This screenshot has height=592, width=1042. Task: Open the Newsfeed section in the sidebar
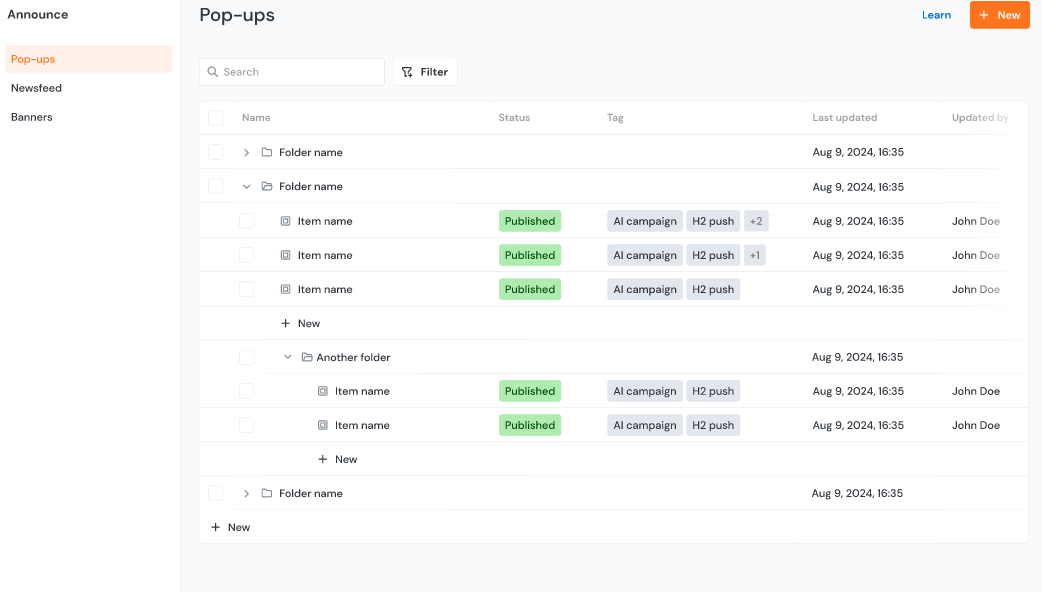coord(37,88)
